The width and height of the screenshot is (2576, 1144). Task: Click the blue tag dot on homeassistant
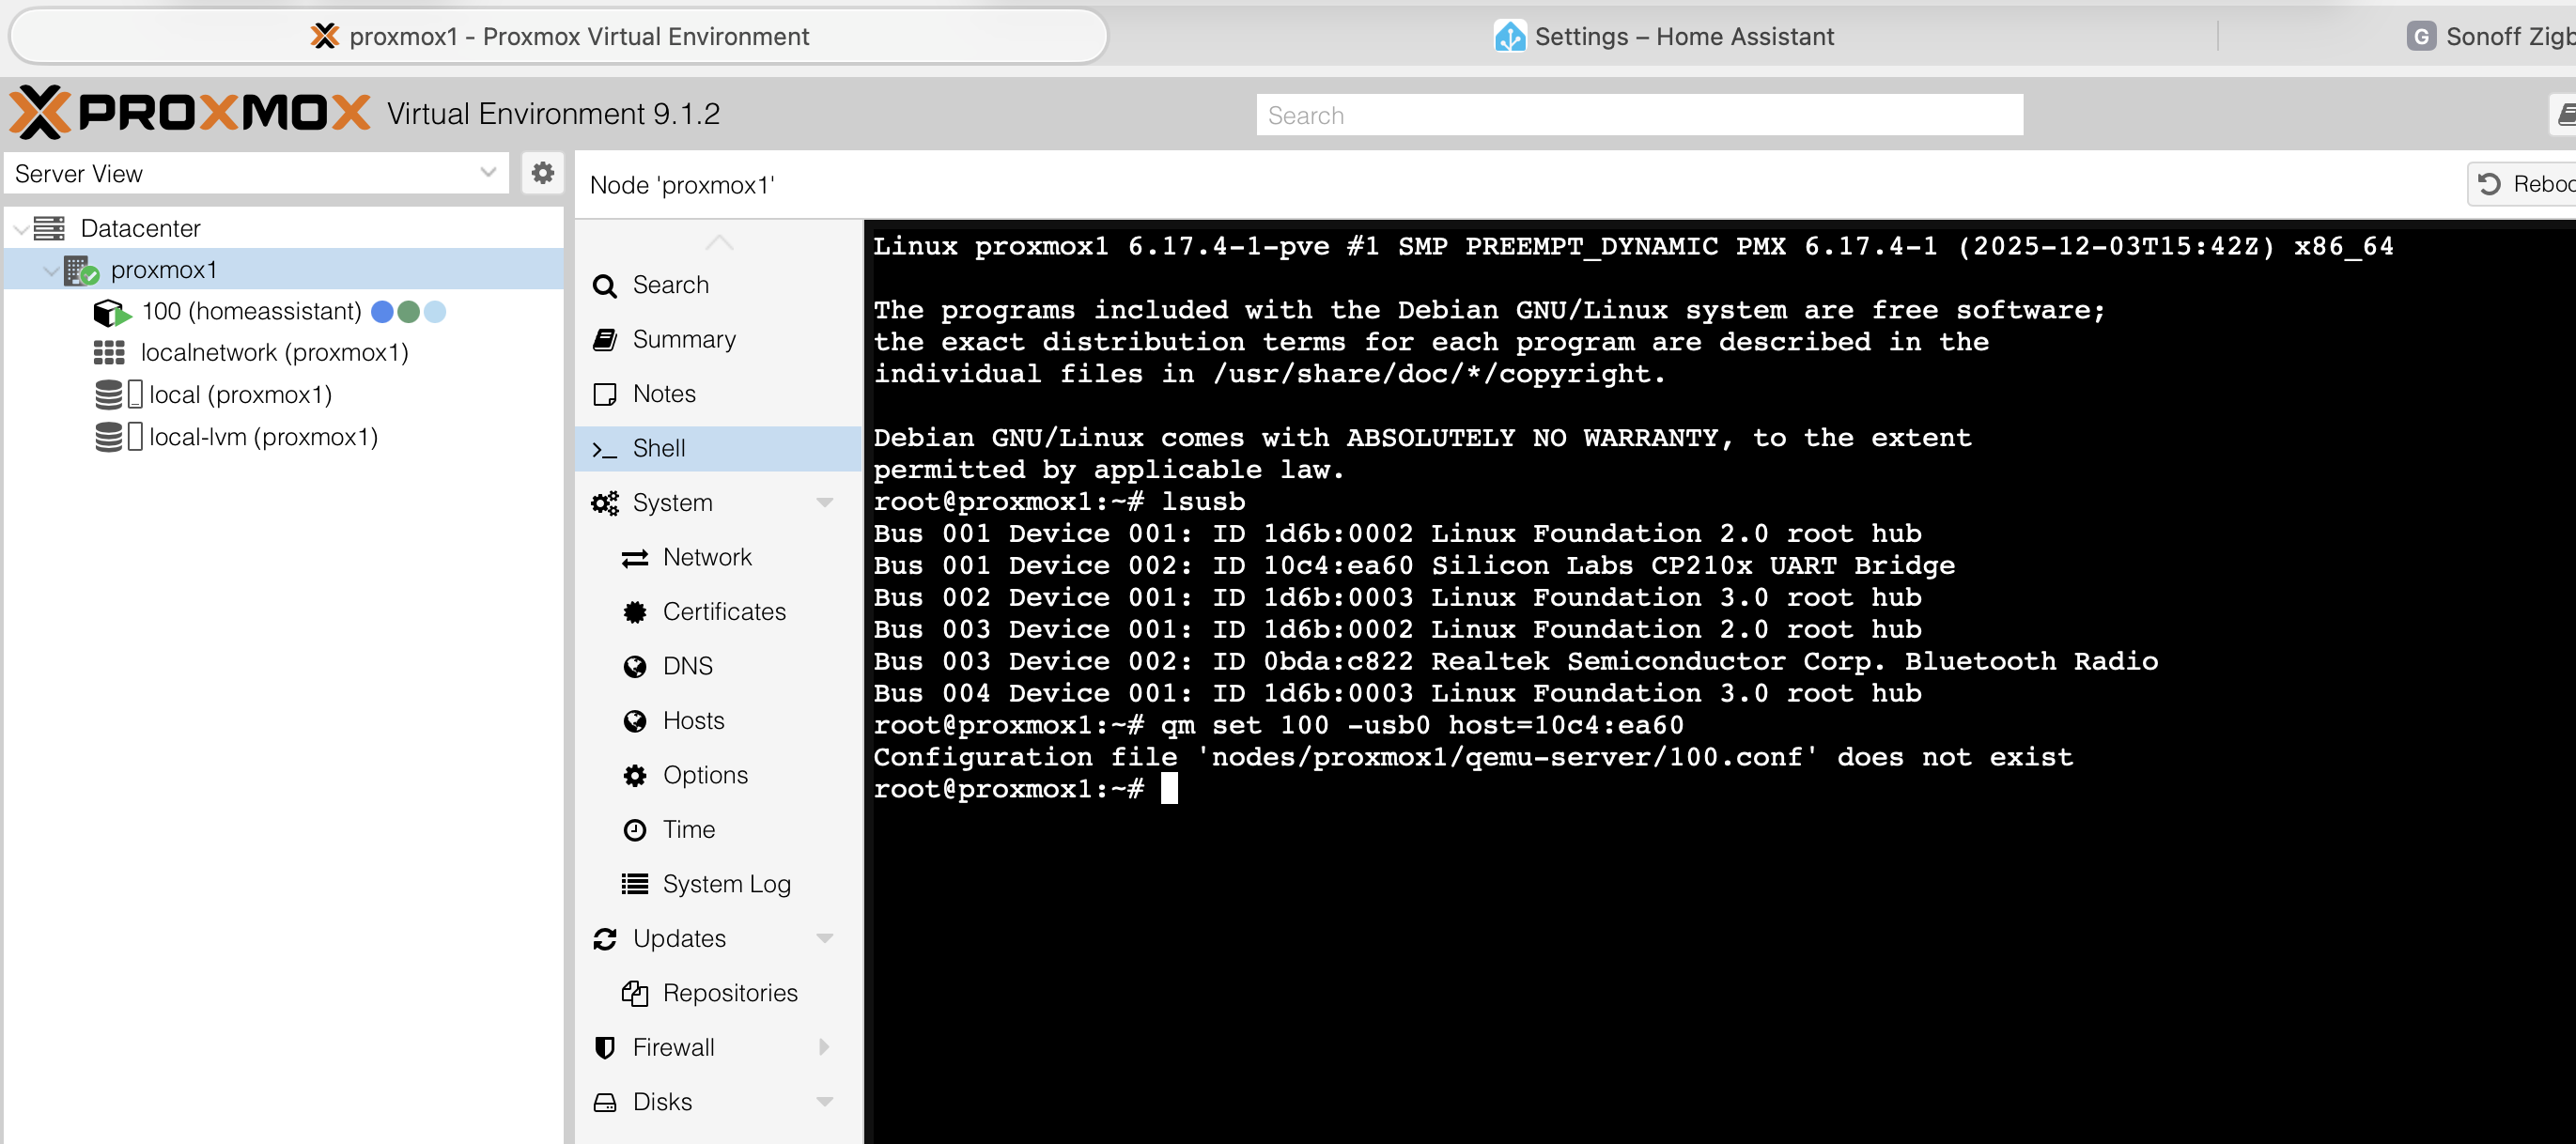tap(382, 312)
